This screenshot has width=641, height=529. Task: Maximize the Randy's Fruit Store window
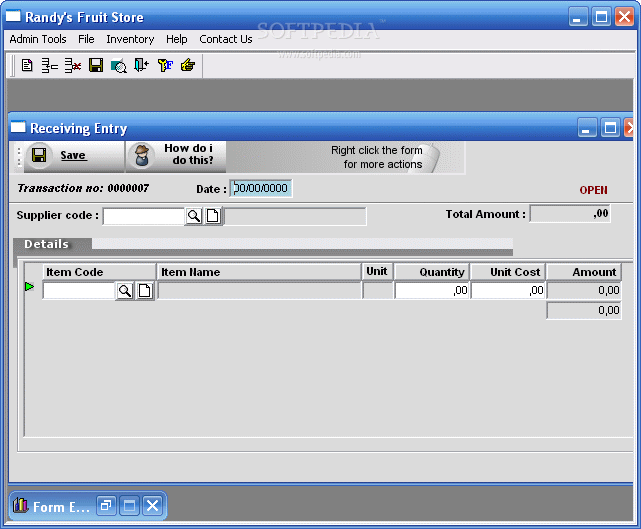click(x=601, y=17)
